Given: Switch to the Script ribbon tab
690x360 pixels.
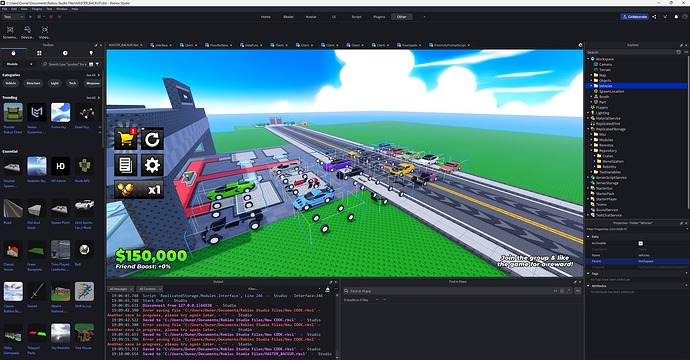Looking at the screenshot, I should 356,17.
